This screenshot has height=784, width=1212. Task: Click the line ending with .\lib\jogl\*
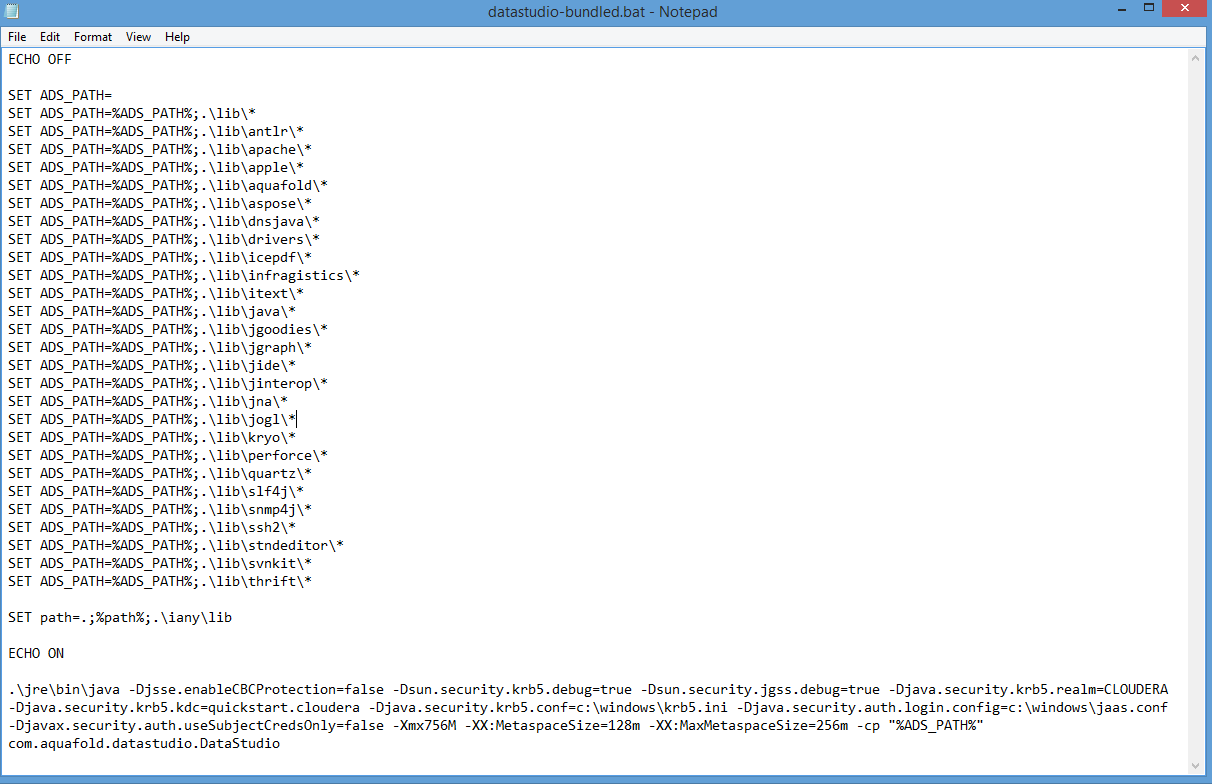[x=152, y=419]
